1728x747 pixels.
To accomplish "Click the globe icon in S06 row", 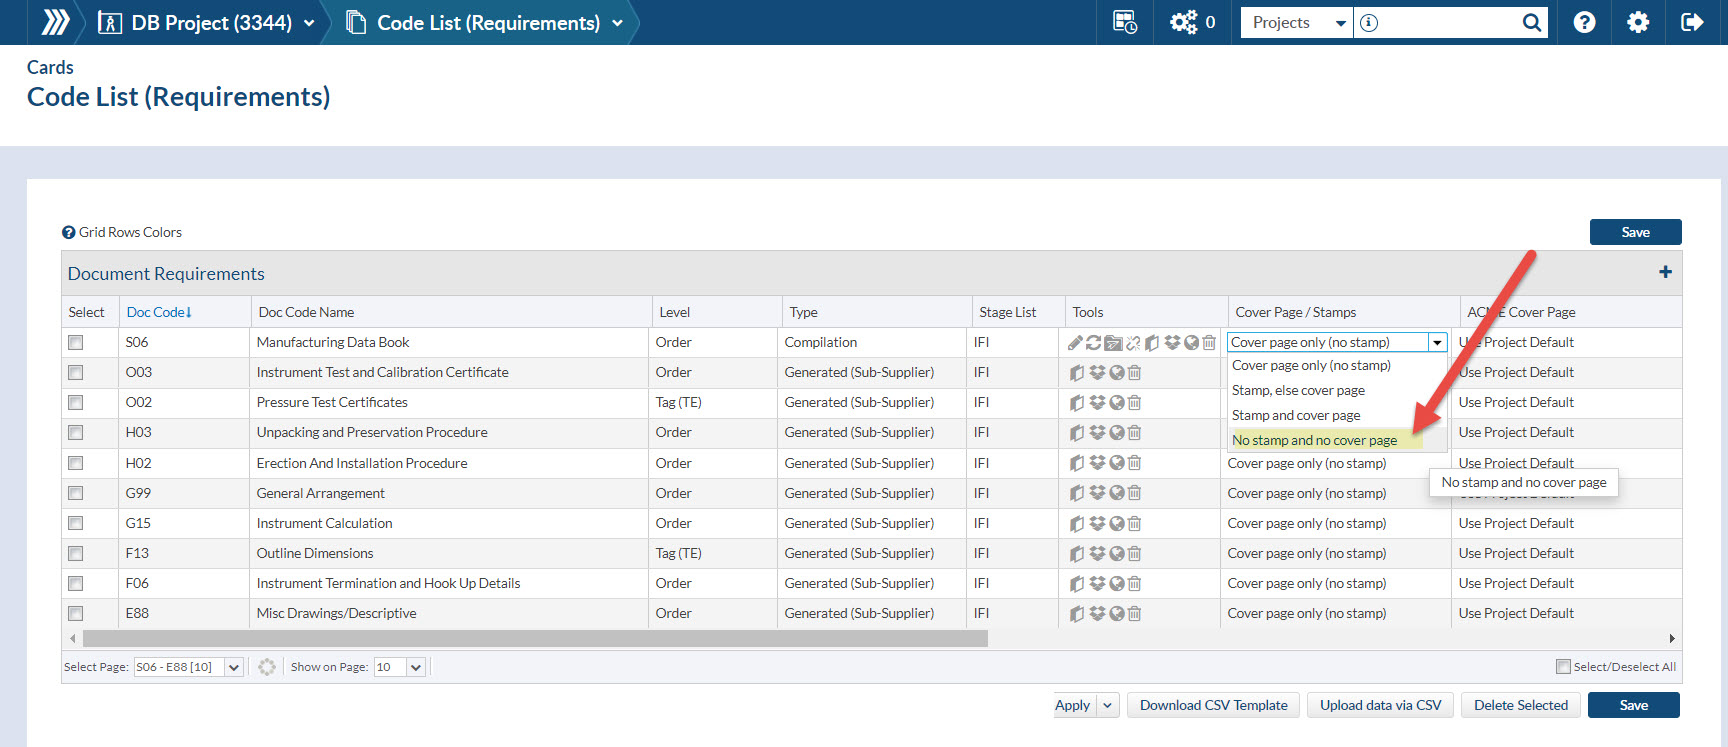I will pyautogui.click(x=1191, y=342).
